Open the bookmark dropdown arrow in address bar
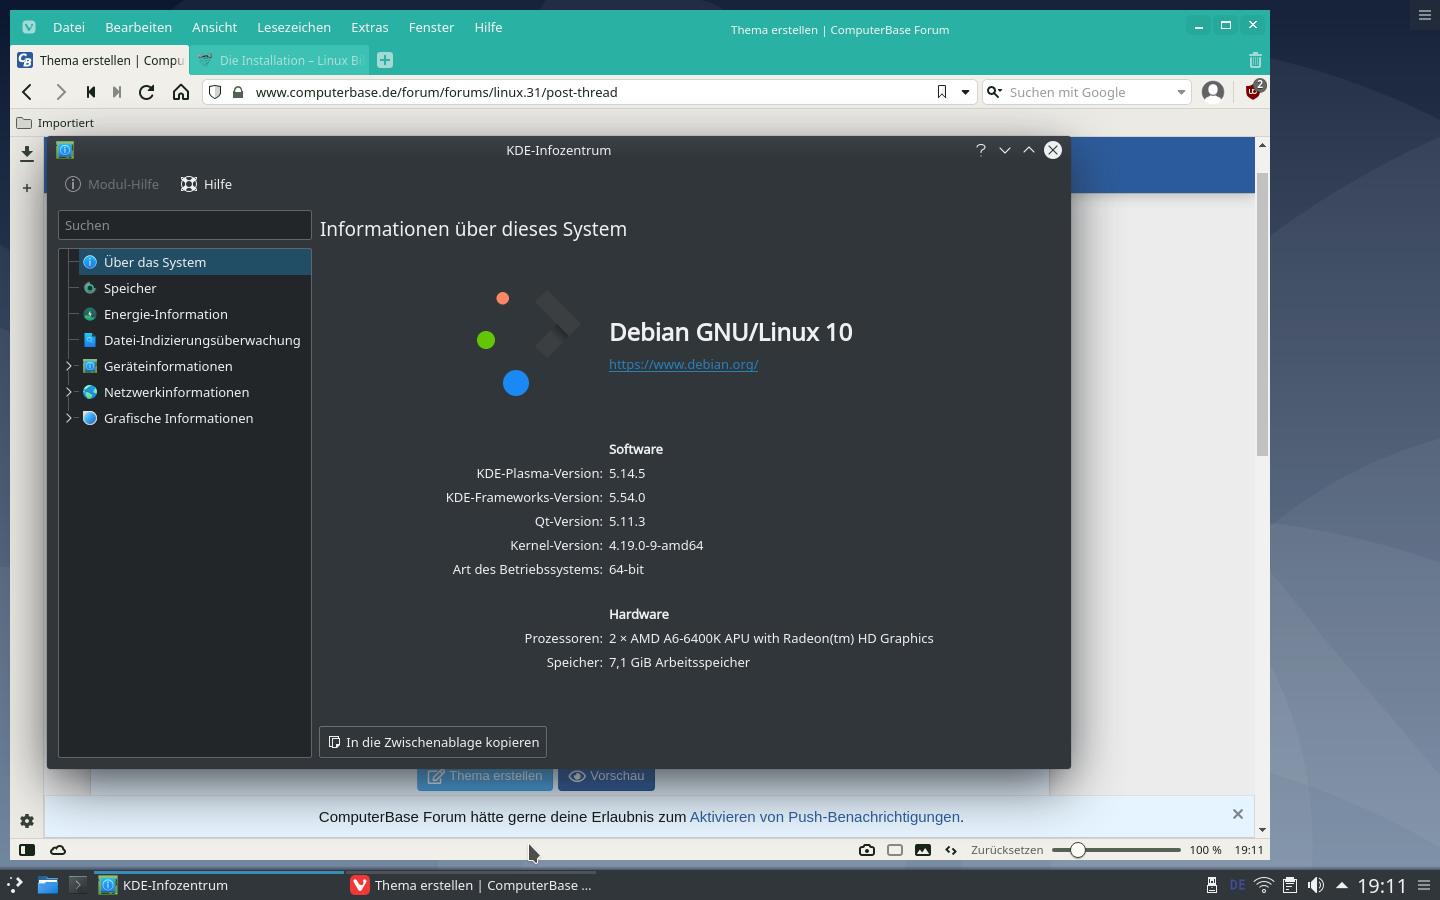Viewport: 1440px width, 900px height. coord(965,92)
